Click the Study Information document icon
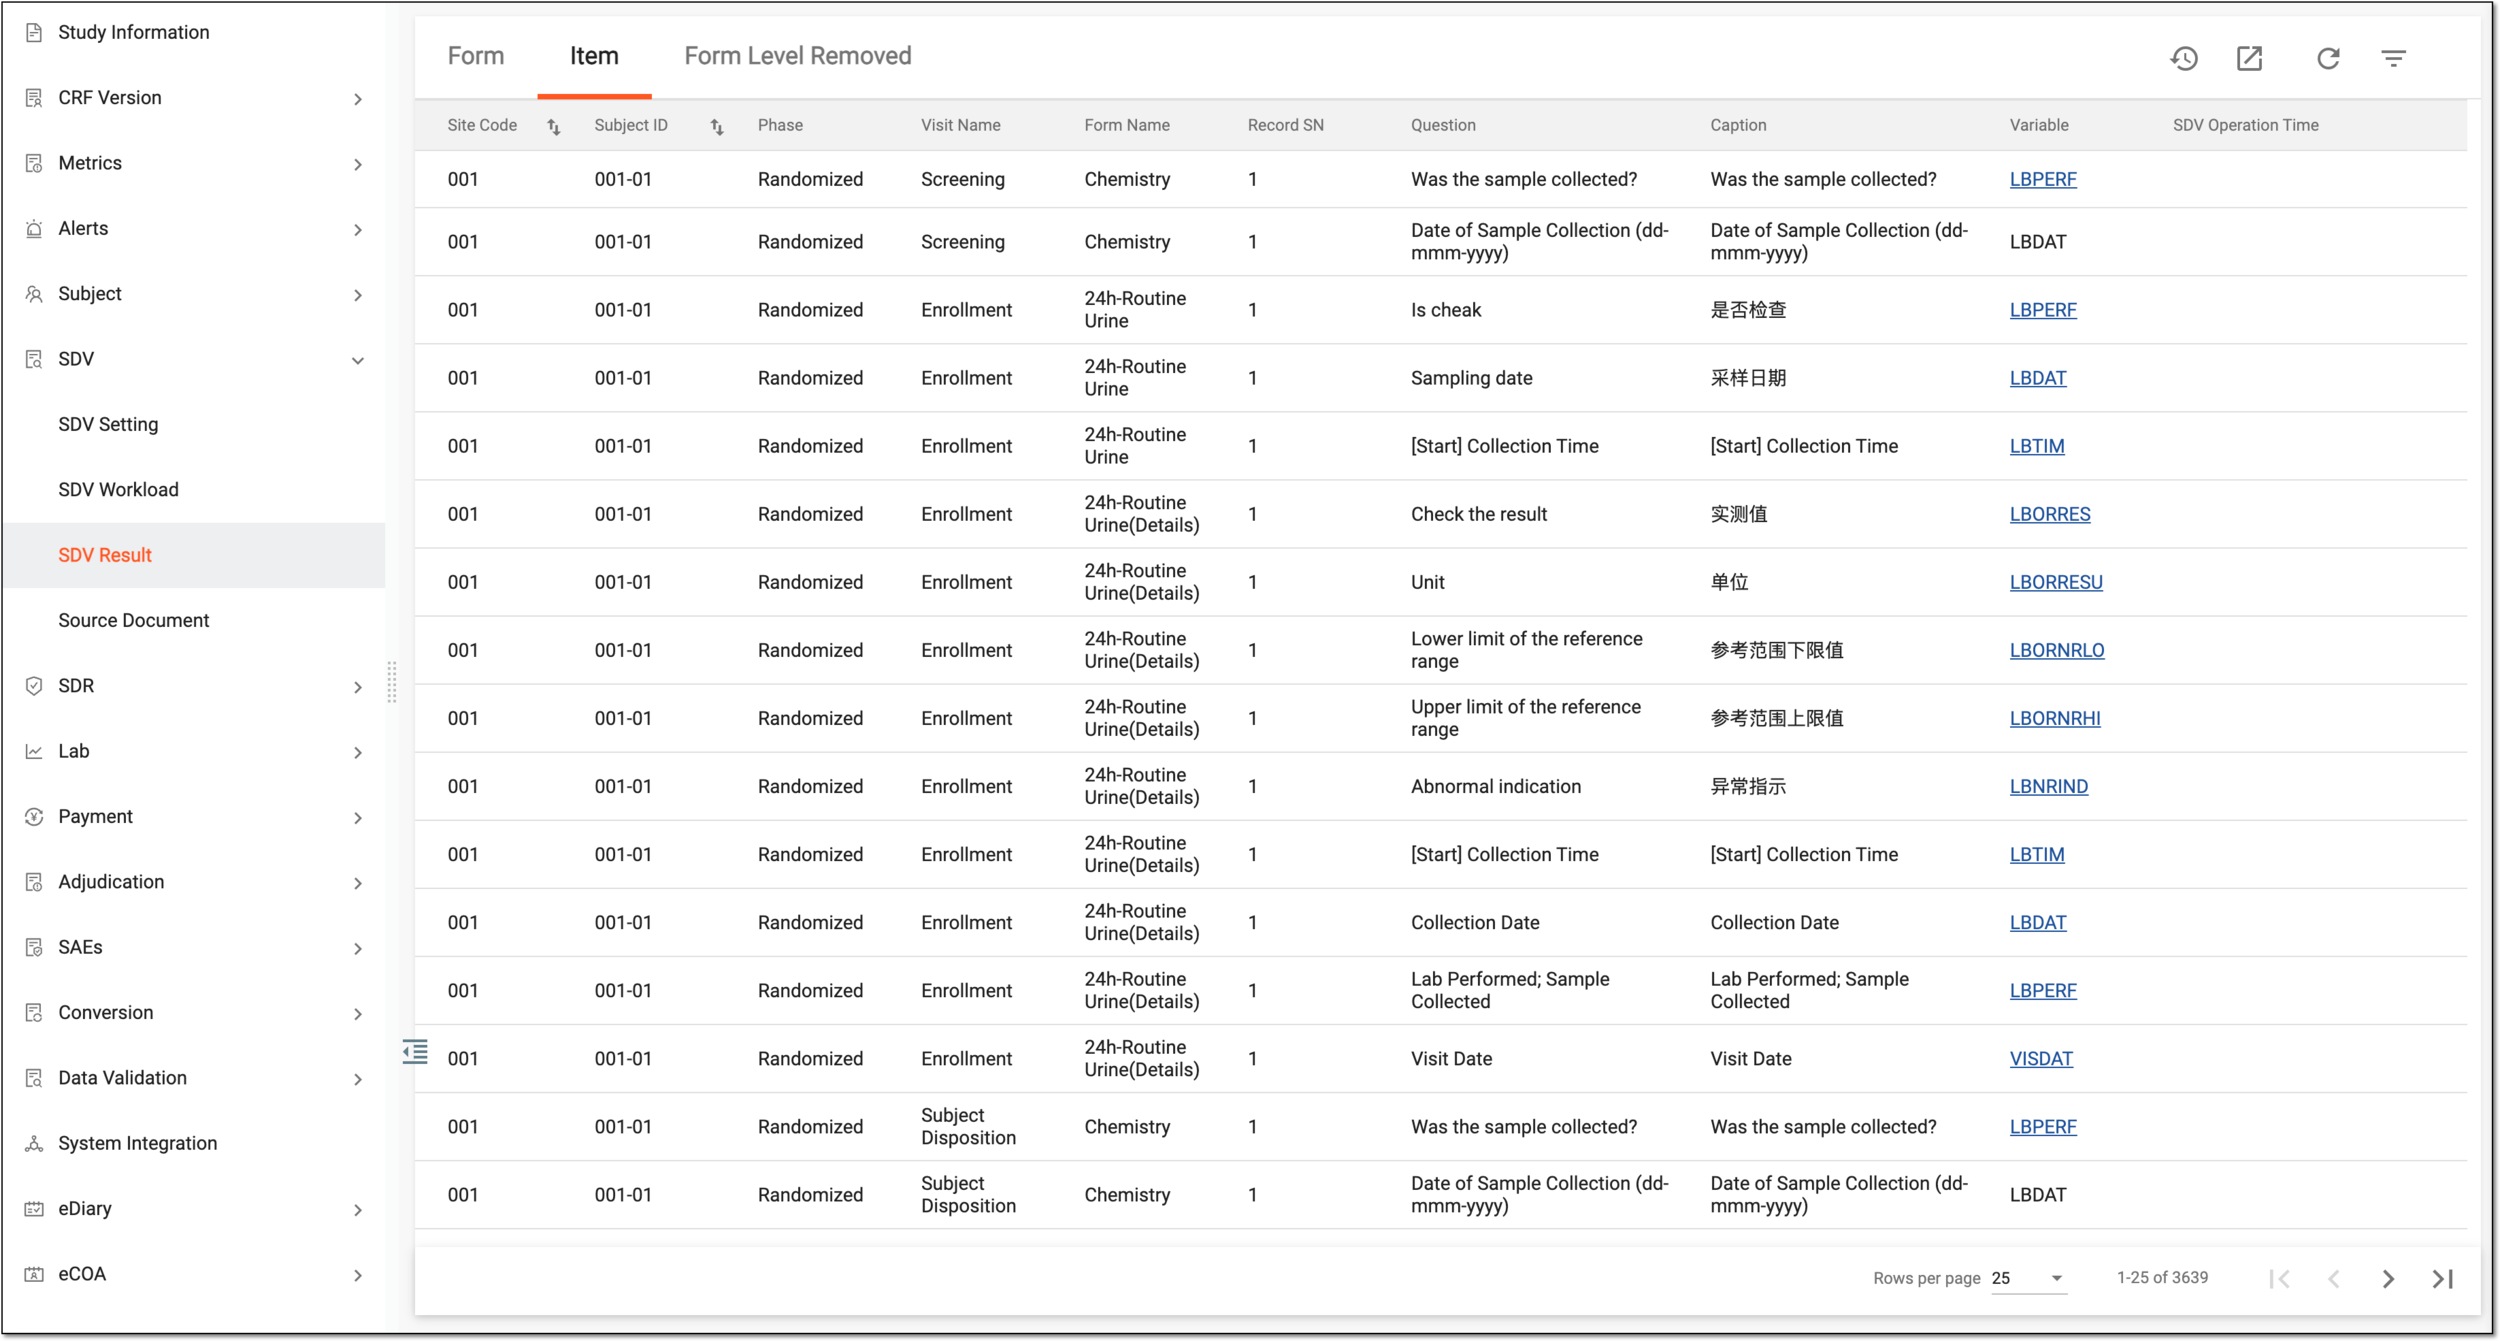 [34, 32]
